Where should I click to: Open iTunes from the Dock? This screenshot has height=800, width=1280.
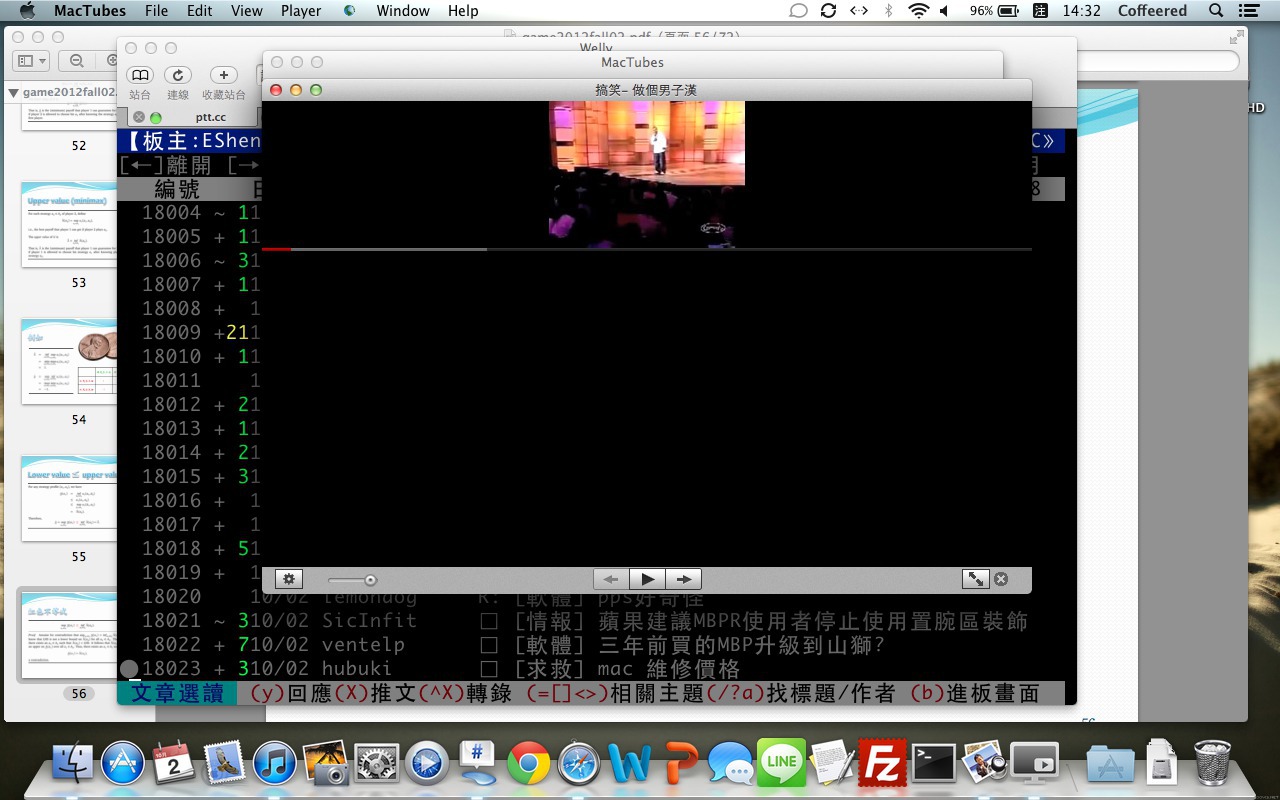275,764
